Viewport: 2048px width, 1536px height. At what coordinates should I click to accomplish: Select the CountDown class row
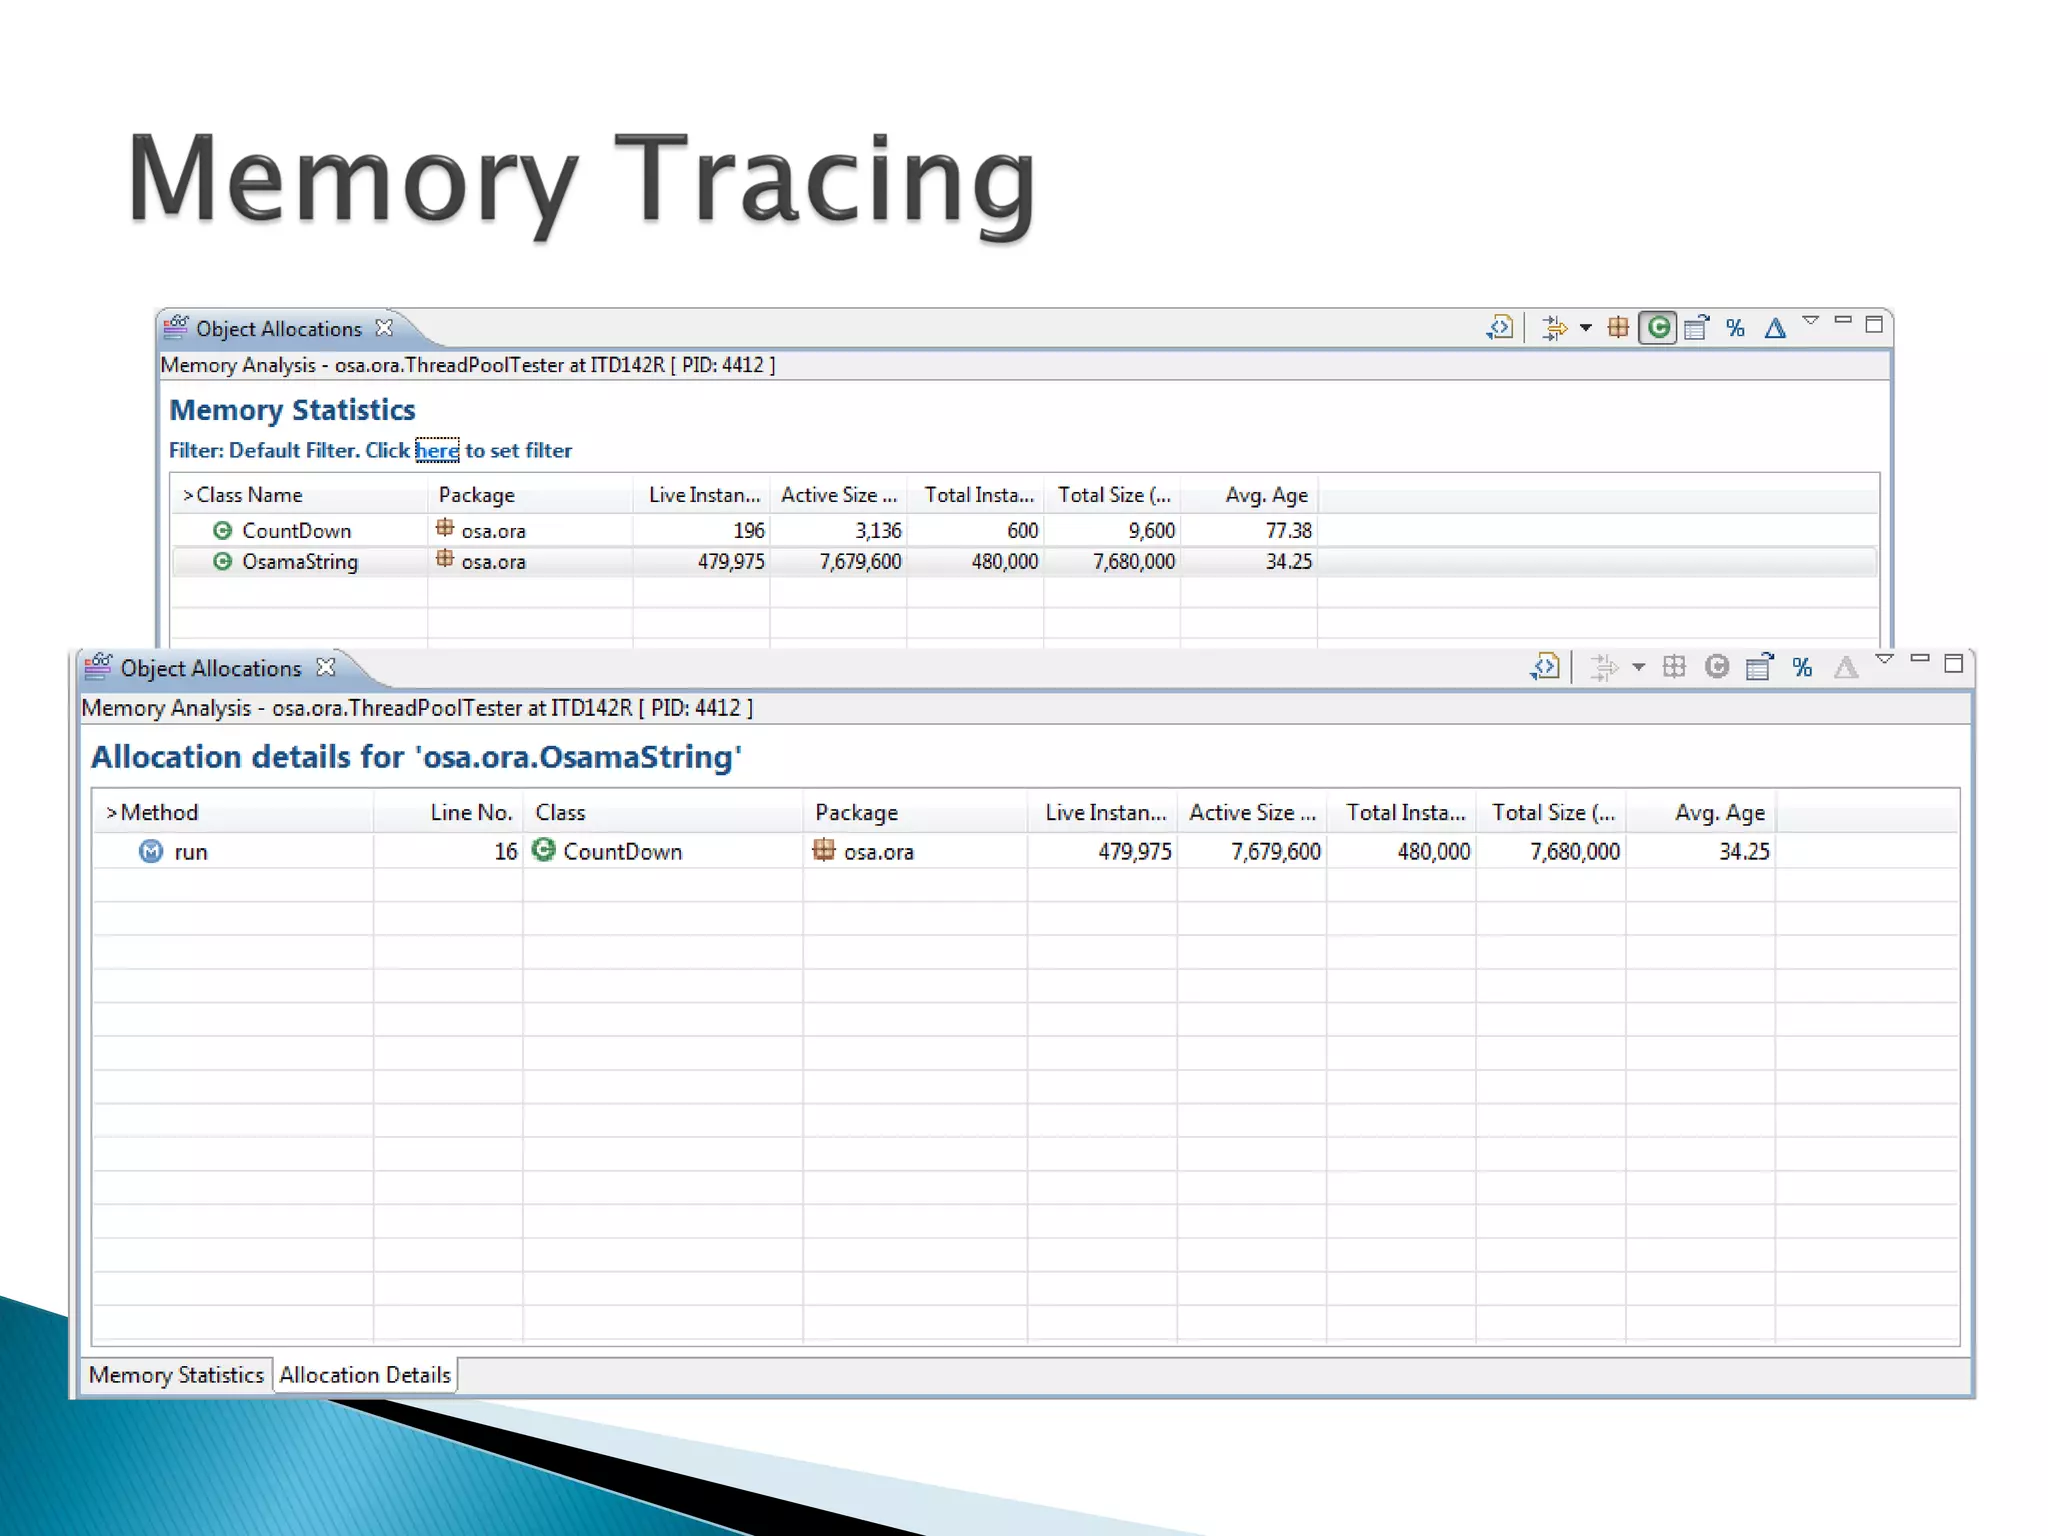[296, 531]
